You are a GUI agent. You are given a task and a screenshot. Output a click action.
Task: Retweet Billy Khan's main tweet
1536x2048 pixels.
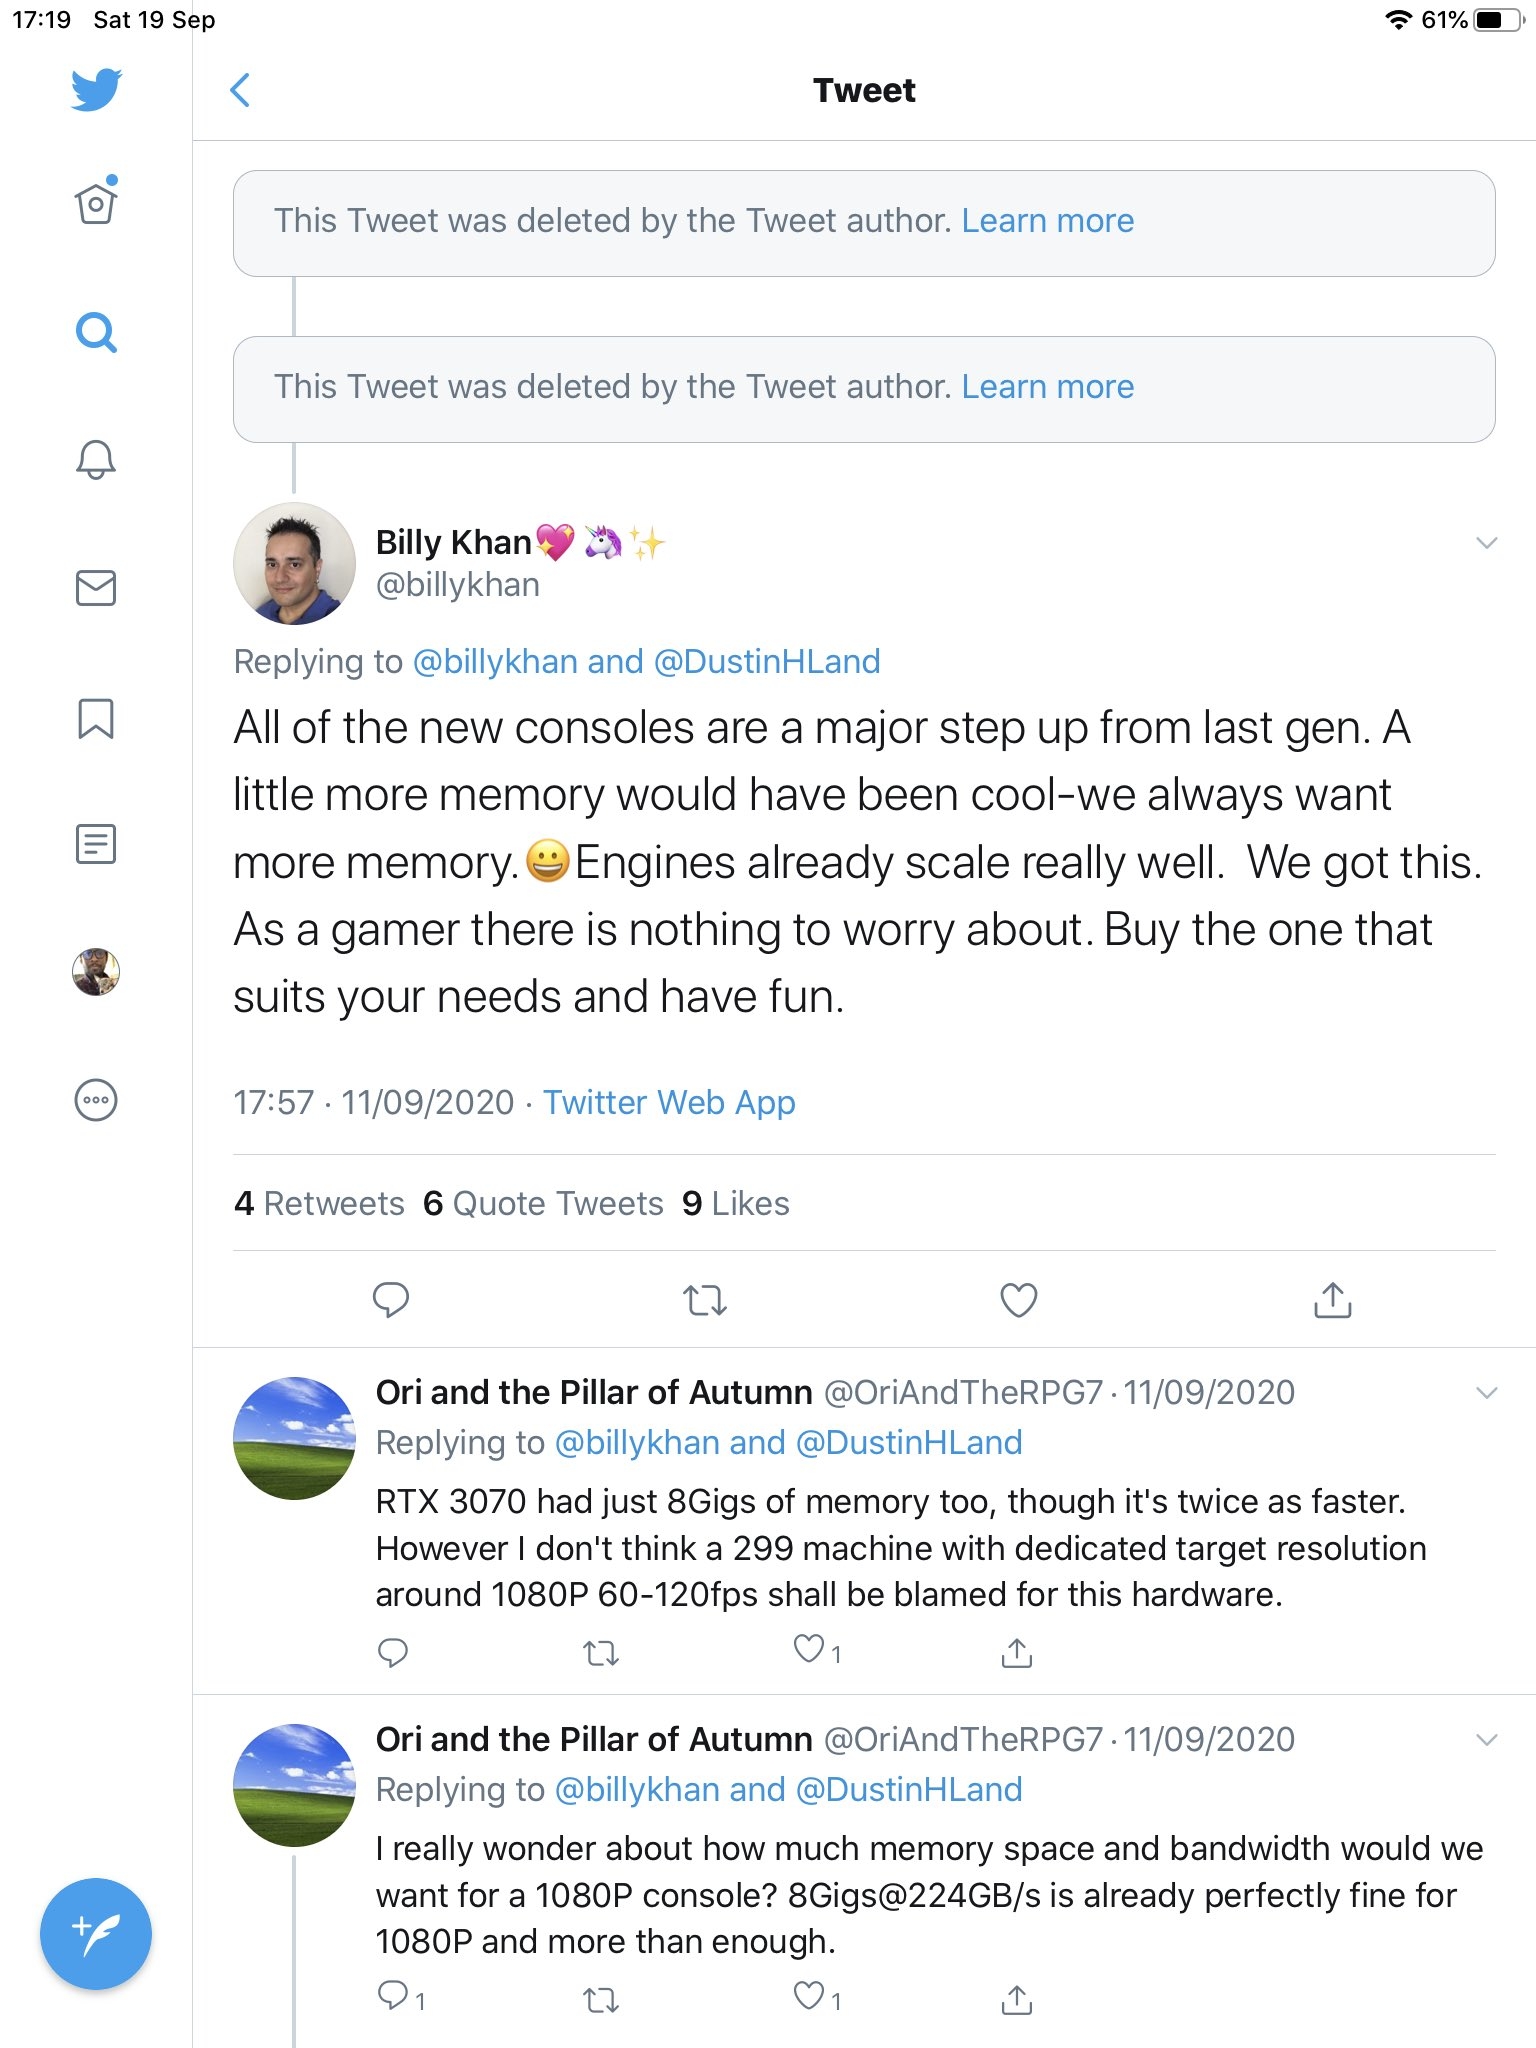coord(704,1300)
